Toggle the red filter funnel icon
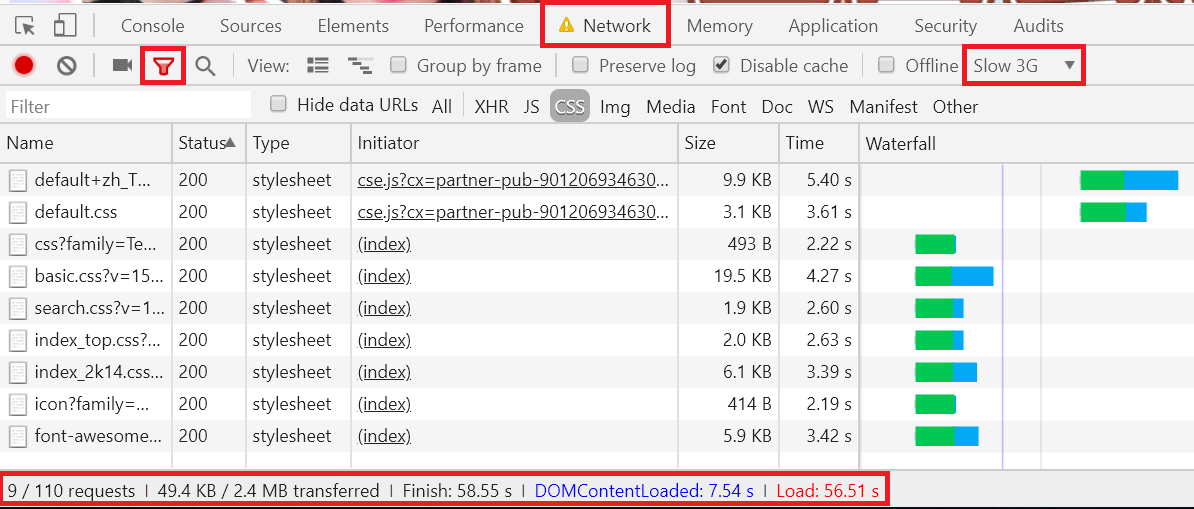Screen dimensions: 1194x509 163,66
